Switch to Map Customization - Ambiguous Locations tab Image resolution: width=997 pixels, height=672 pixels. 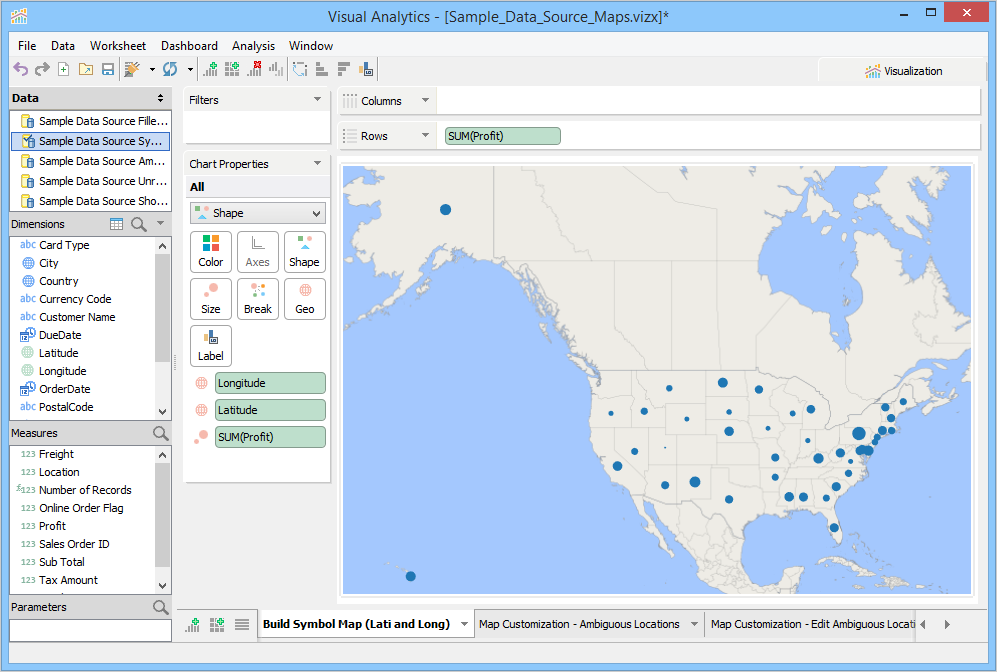click(x=579, y=624)
